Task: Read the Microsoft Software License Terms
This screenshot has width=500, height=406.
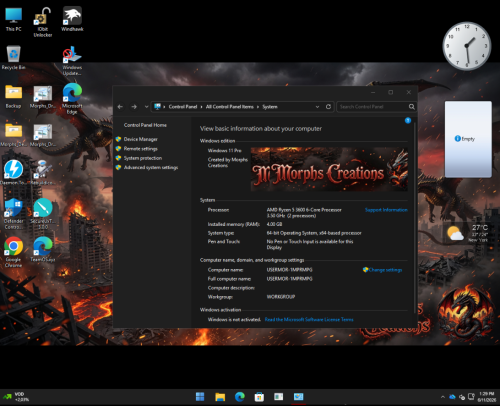Action: [309, 319]
